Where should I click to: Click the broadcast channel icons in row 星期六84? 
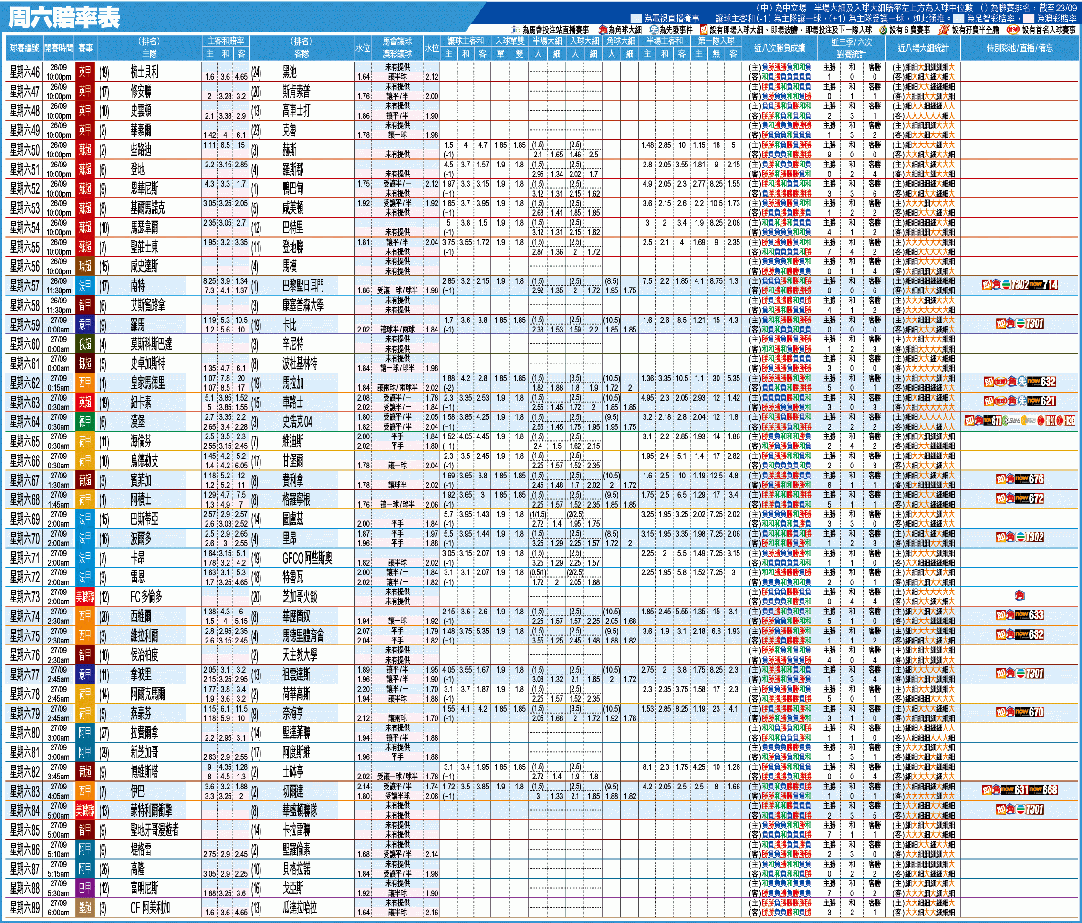tap(1020, 809)
